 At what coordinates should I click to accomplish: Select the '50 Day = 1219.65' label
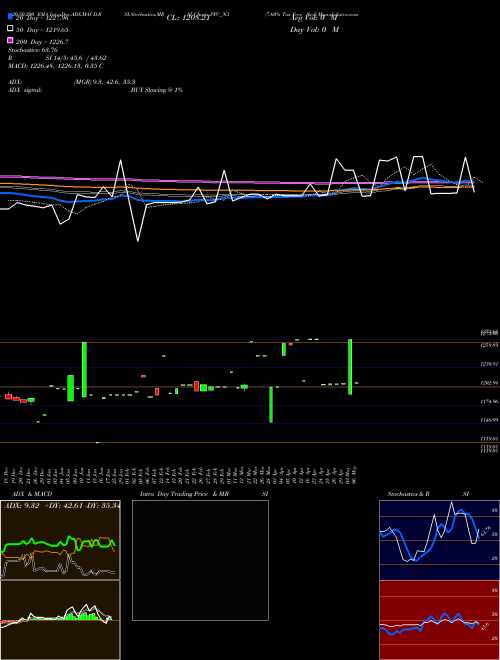click(x=42, y=30)
